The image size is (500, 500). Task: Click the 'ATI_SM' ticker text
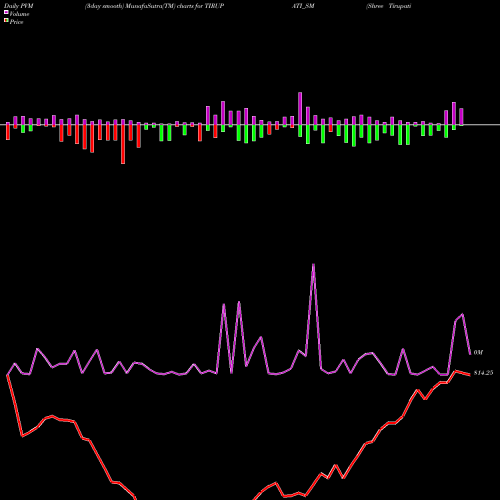coord(303,6)
